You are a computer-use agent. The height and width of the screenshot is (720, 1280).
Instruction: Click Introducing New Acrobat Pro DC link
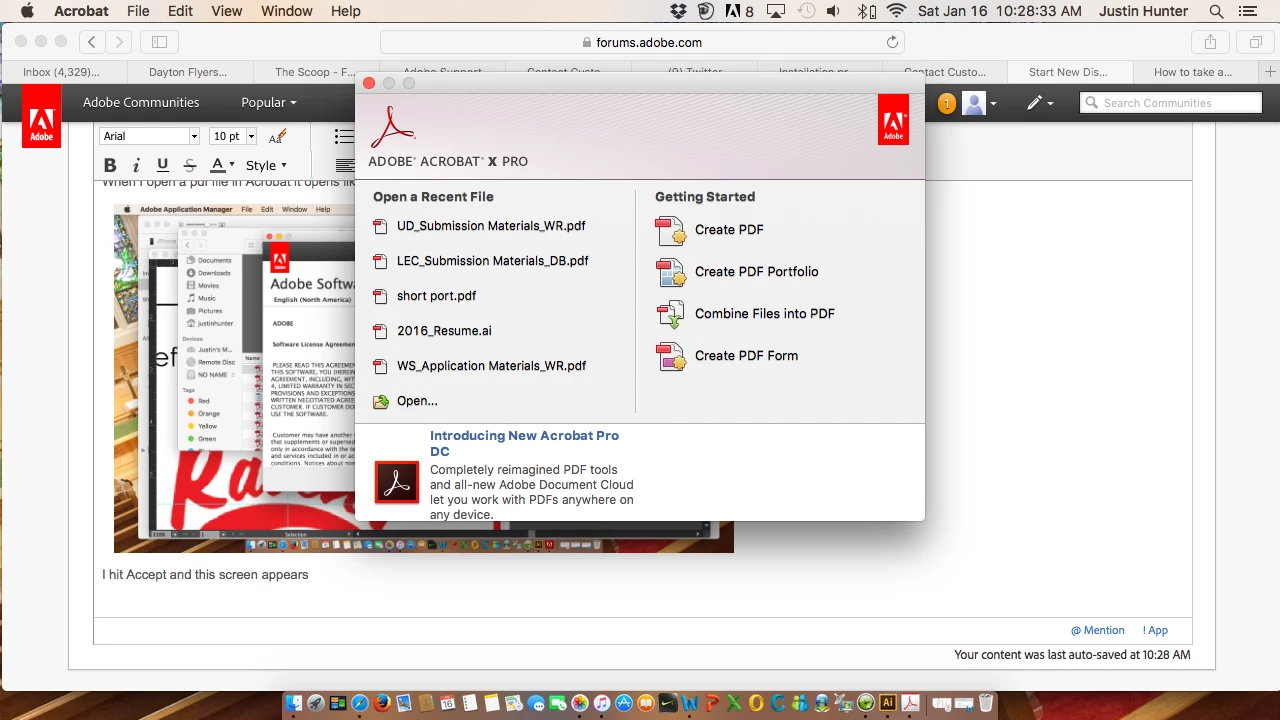[x=524, y=443]
